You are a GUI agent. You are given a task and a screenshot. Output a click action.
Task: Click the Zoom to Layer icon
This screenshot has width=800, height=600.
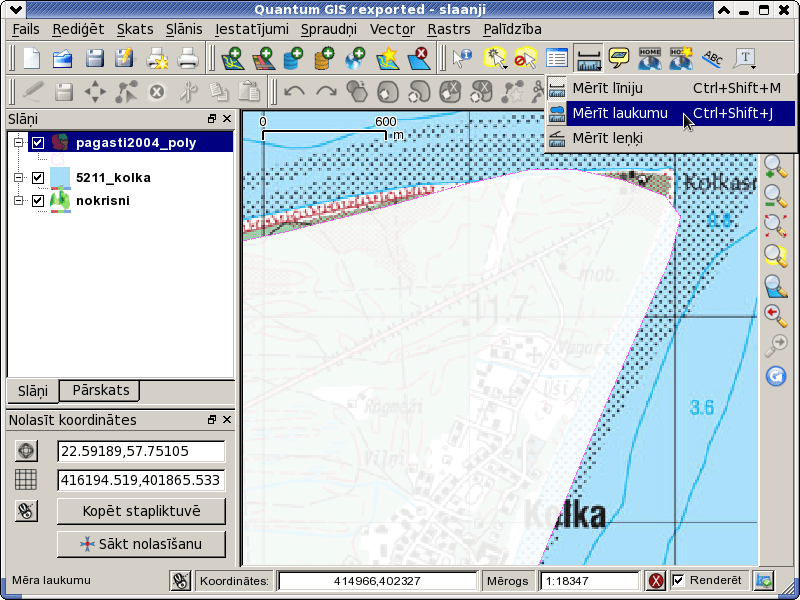[776, 286]
